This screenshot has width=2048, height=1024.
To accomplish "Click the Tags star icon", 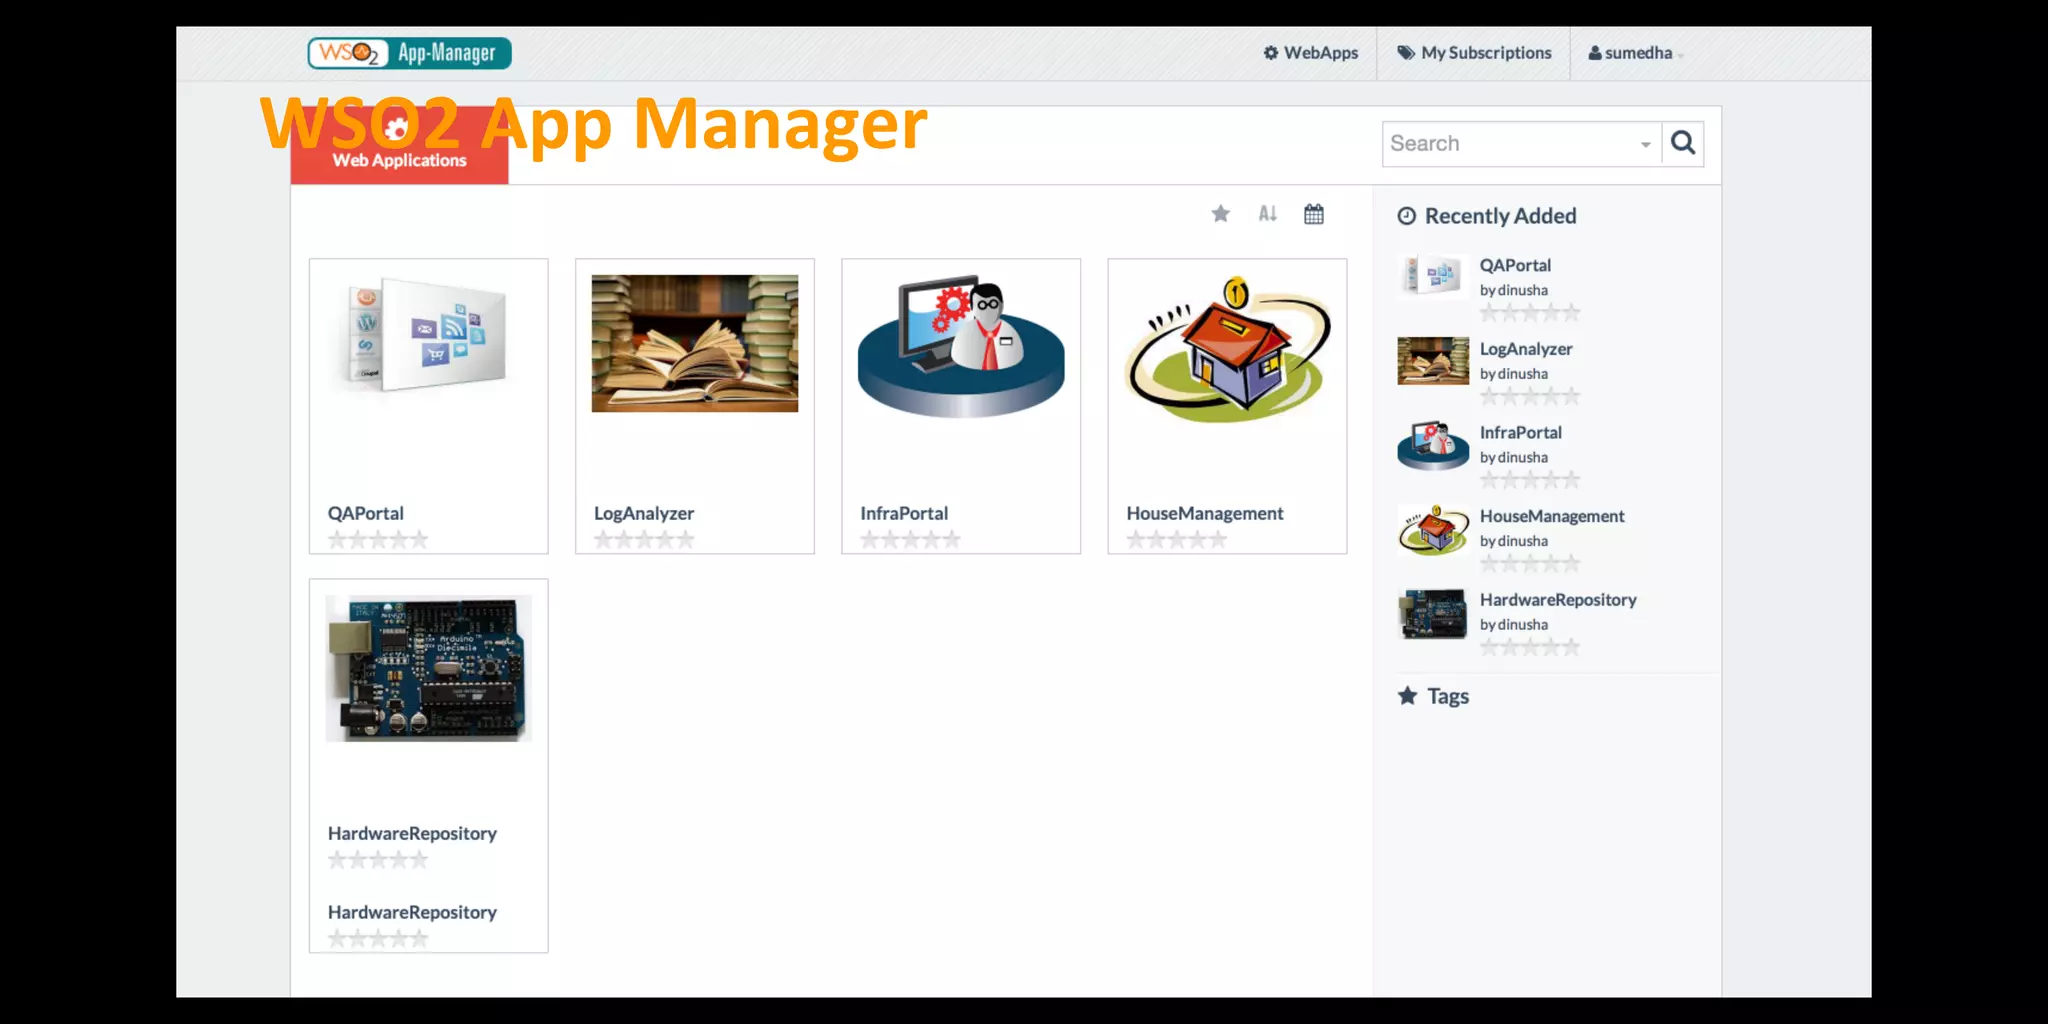I will [x=1407, y=695].
